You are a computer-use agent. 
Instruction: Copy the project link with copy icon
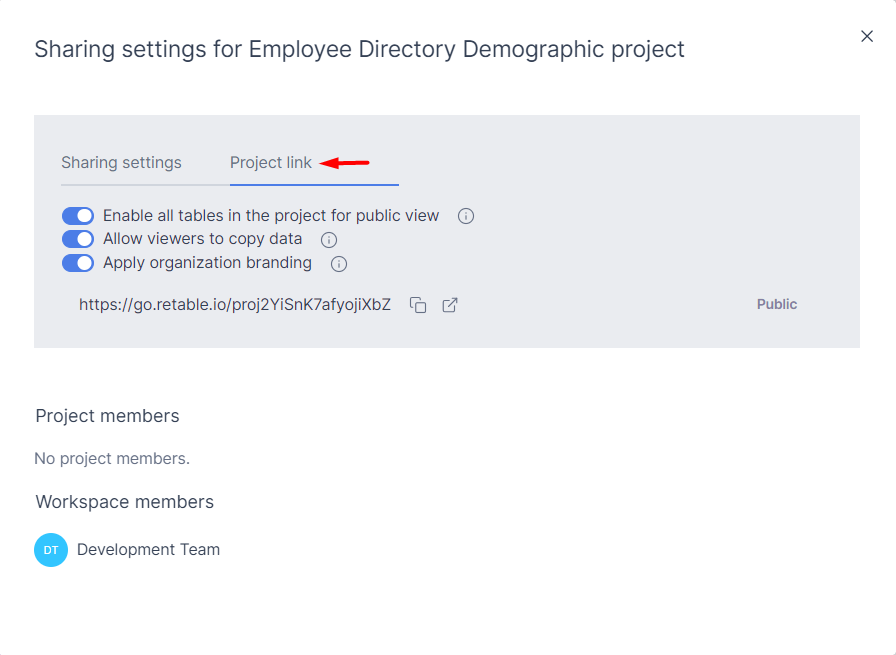tap(418, 305)
